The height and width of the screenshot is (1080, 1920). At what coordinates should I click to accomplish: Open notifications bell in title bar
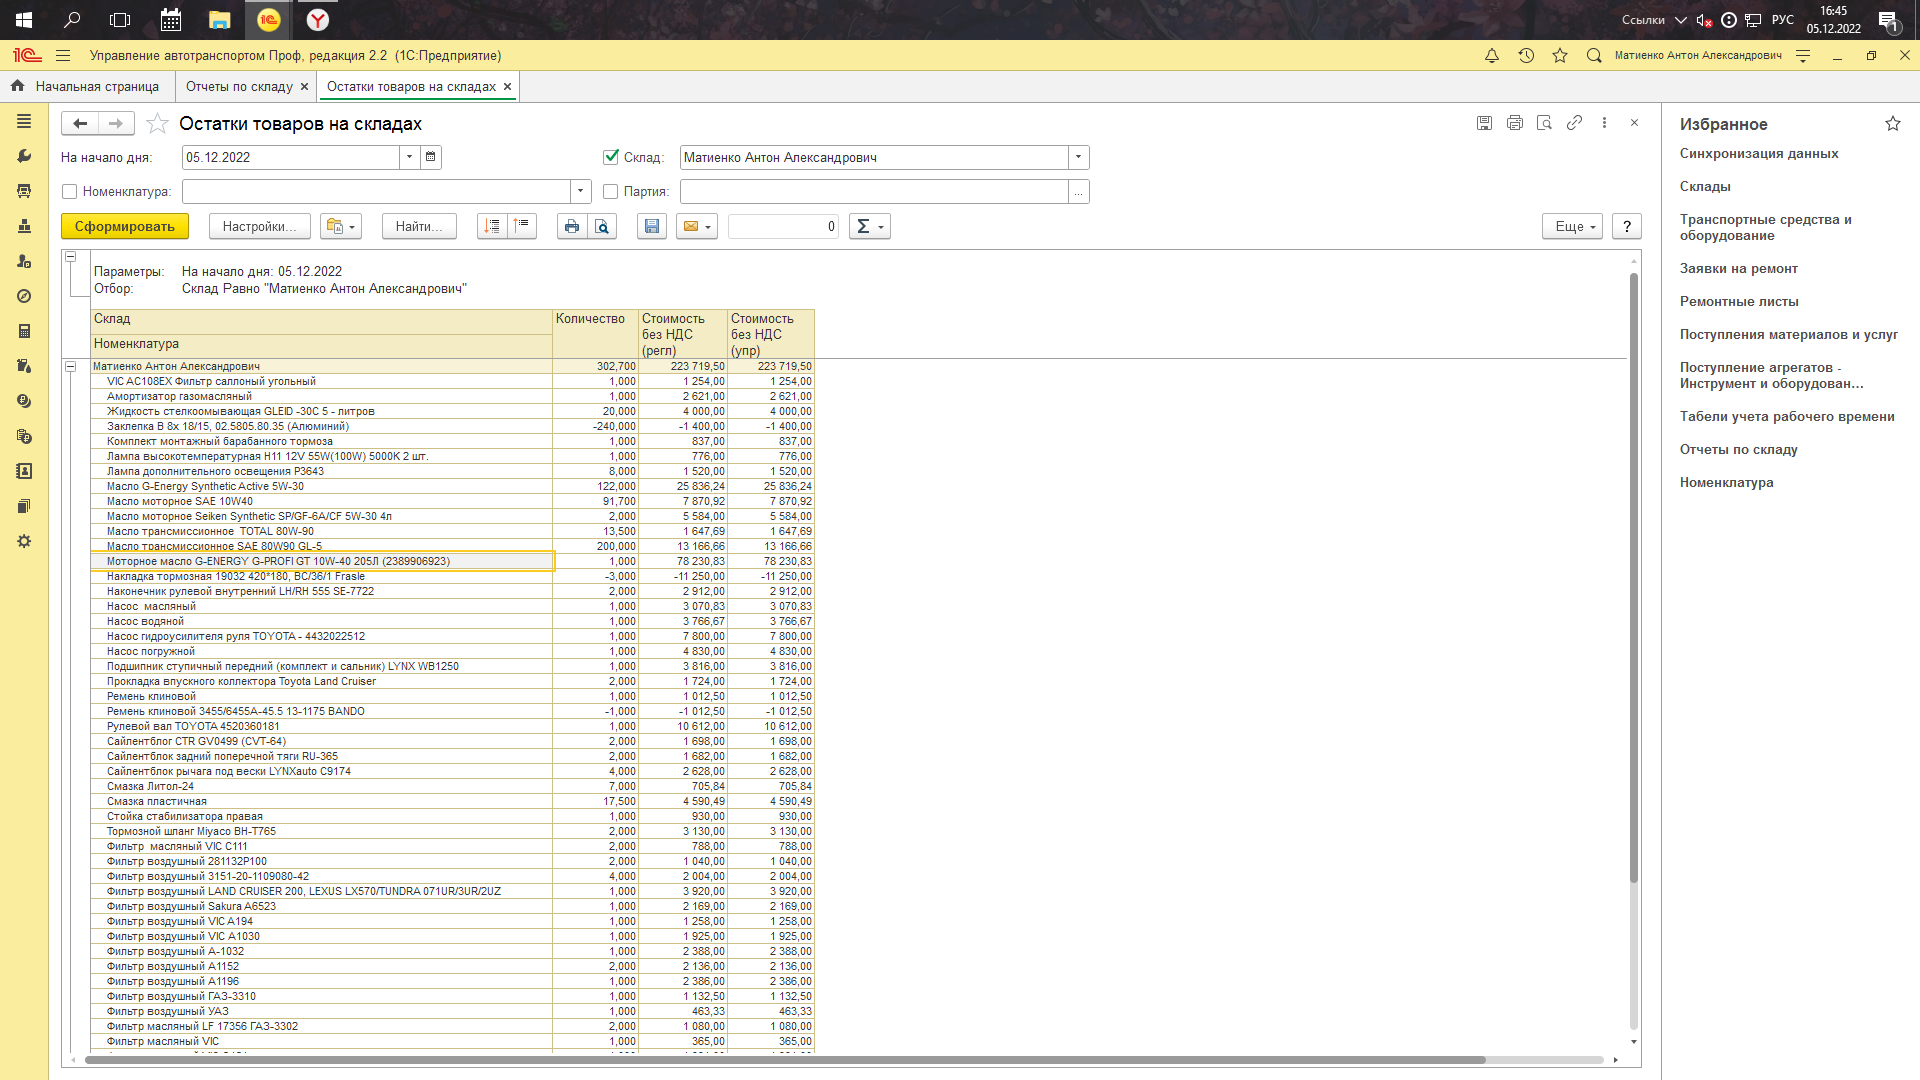tap(1492, 56)
